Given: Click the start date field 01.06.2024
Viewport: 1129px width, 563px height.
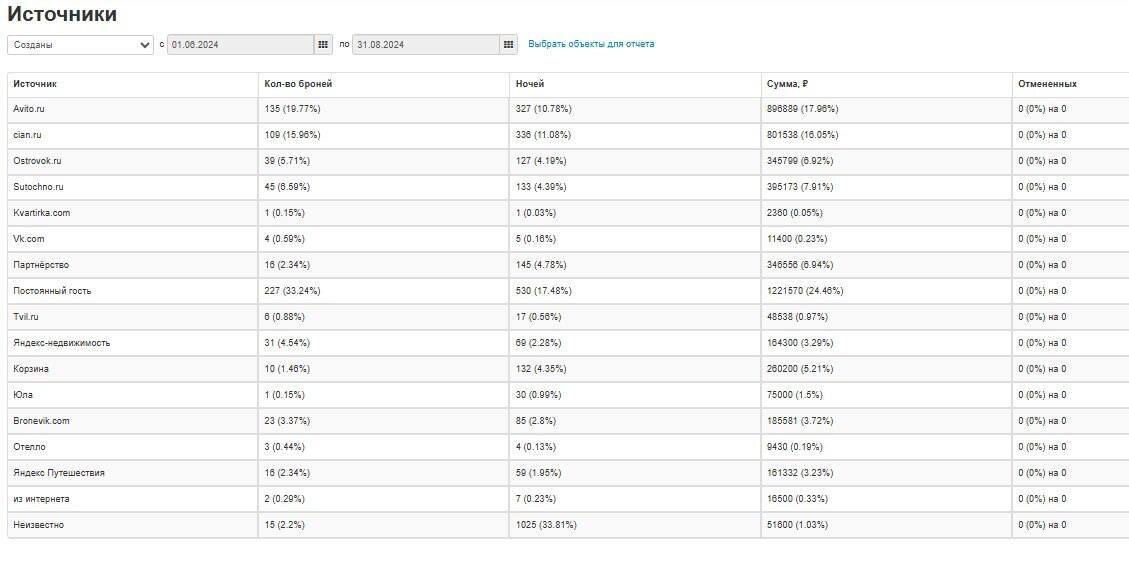Looking at the screenshot, I should pos(240,44).
